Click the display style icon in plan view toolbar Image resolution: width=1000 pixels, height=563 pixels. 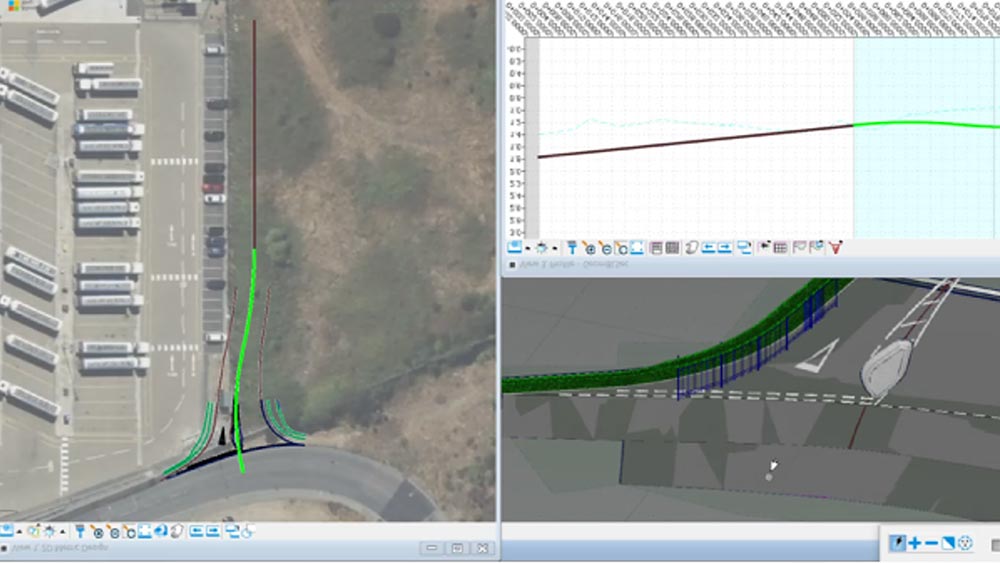33,530
